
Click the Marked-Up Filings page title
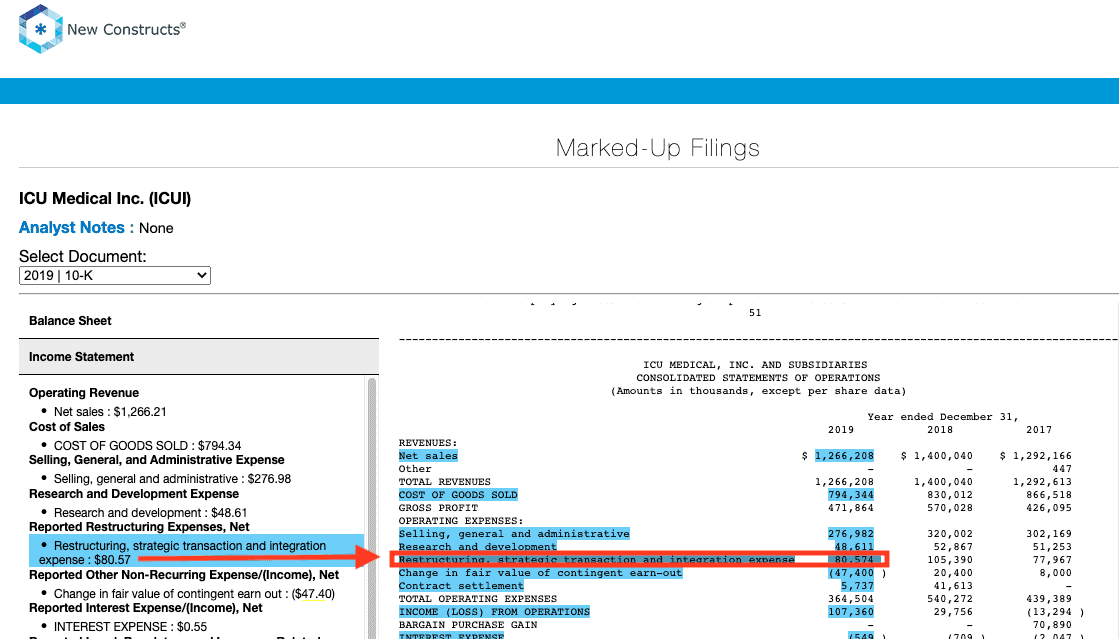(x=657, y=148)
